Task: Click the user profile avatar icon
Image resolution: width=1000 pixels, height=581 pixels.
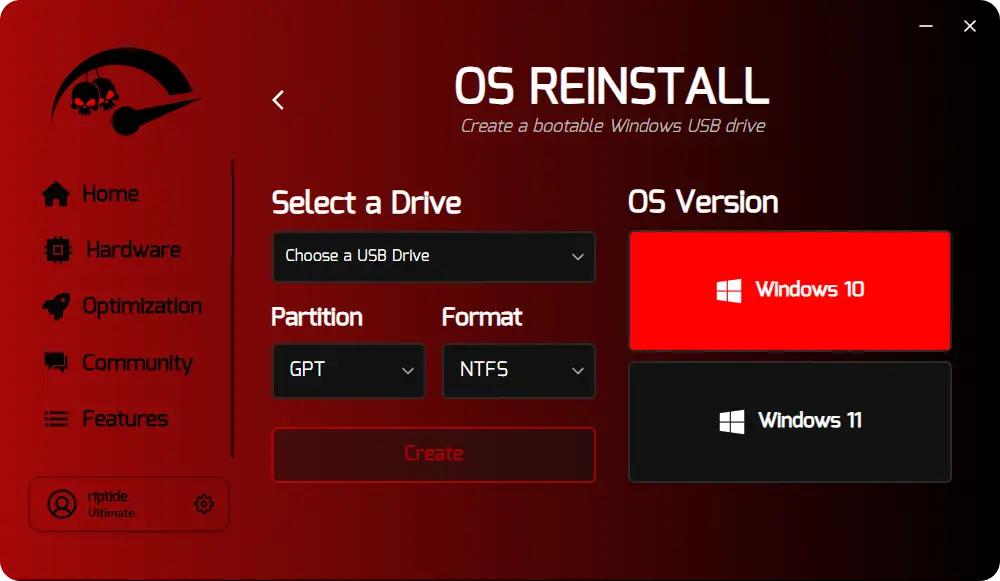Action: (x=62, y=504)
